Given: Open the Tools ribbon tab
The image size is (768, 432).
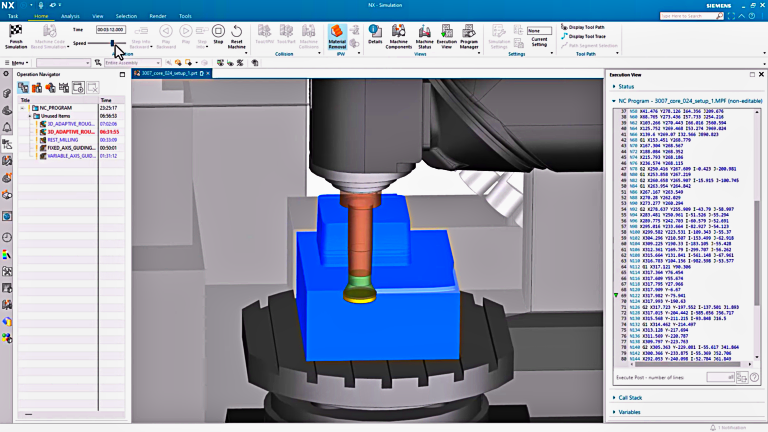Looking at the screenshot, I should click(185, 16).
